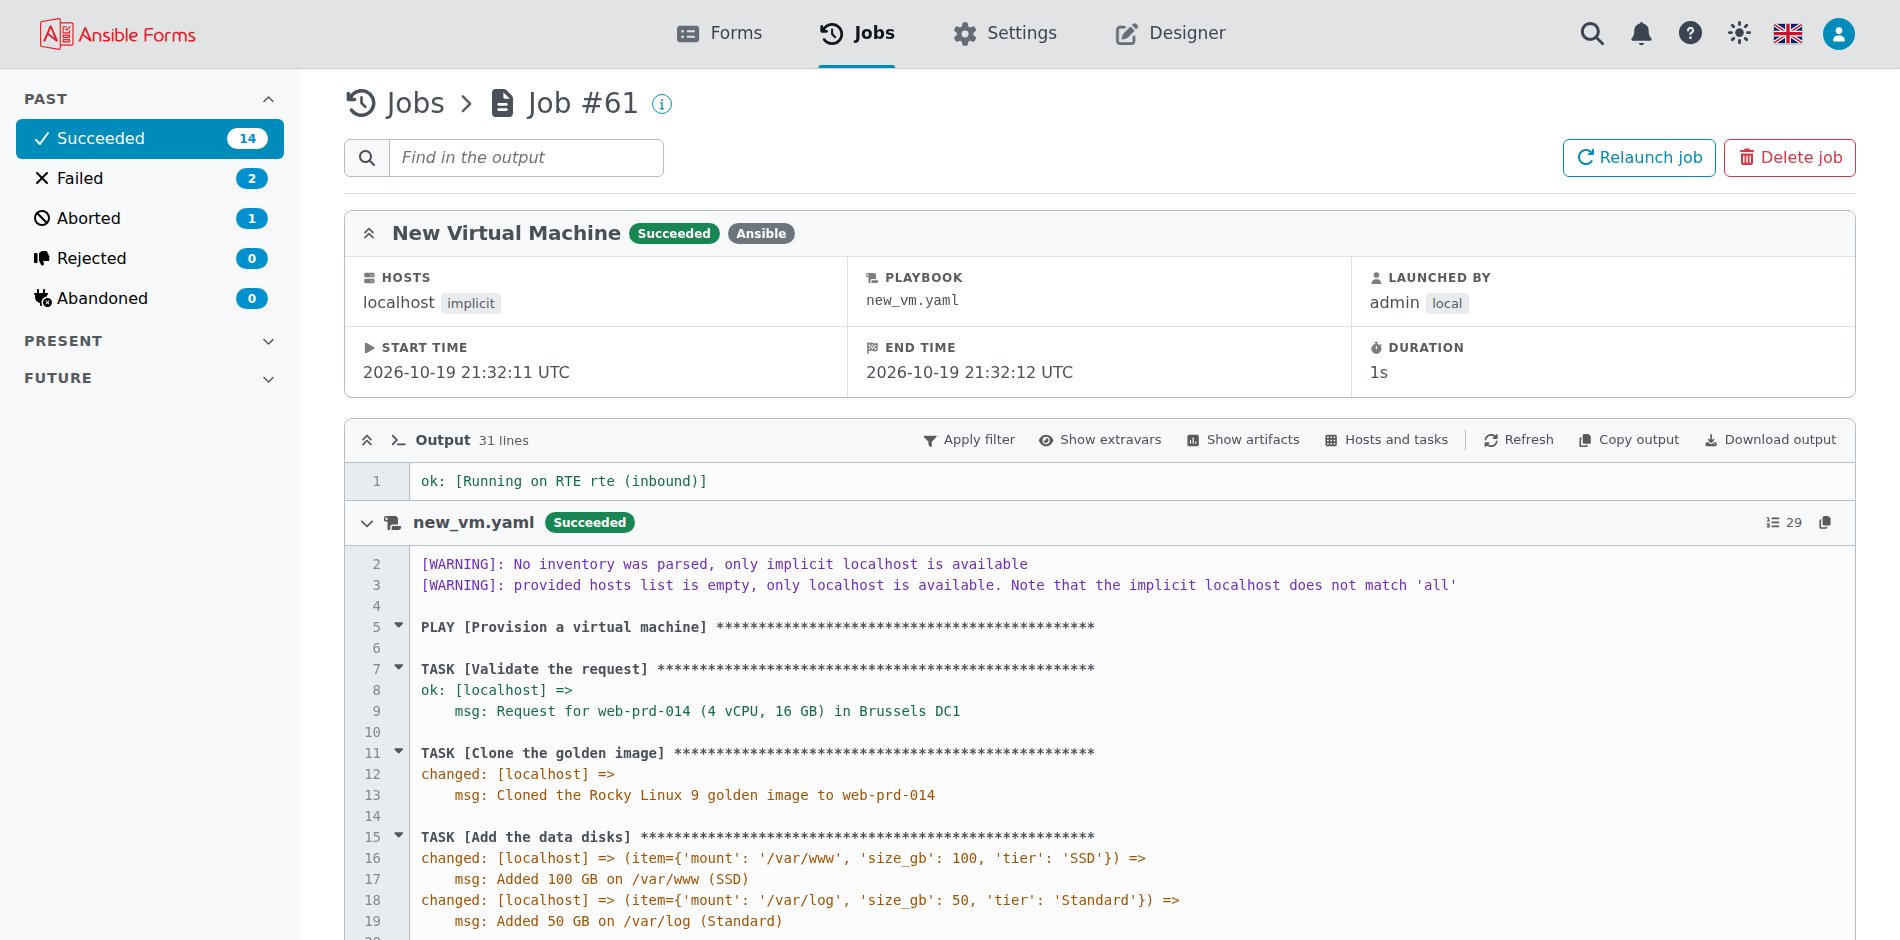Toggle Show artifacts
This screenshot has height=940, width=1900.
(x=1243, y=440)
